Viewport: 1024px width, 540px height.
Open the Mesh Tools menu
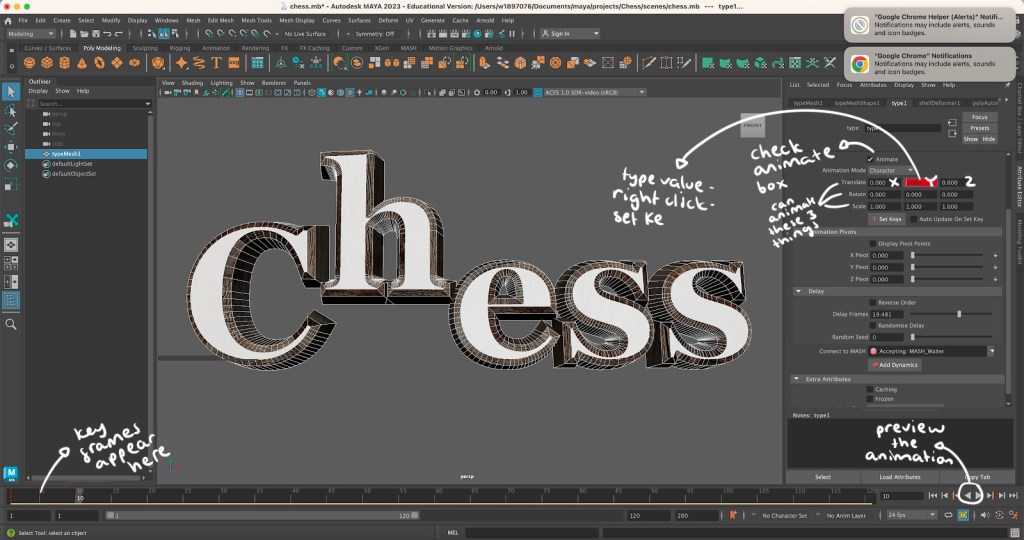point(256,20)
